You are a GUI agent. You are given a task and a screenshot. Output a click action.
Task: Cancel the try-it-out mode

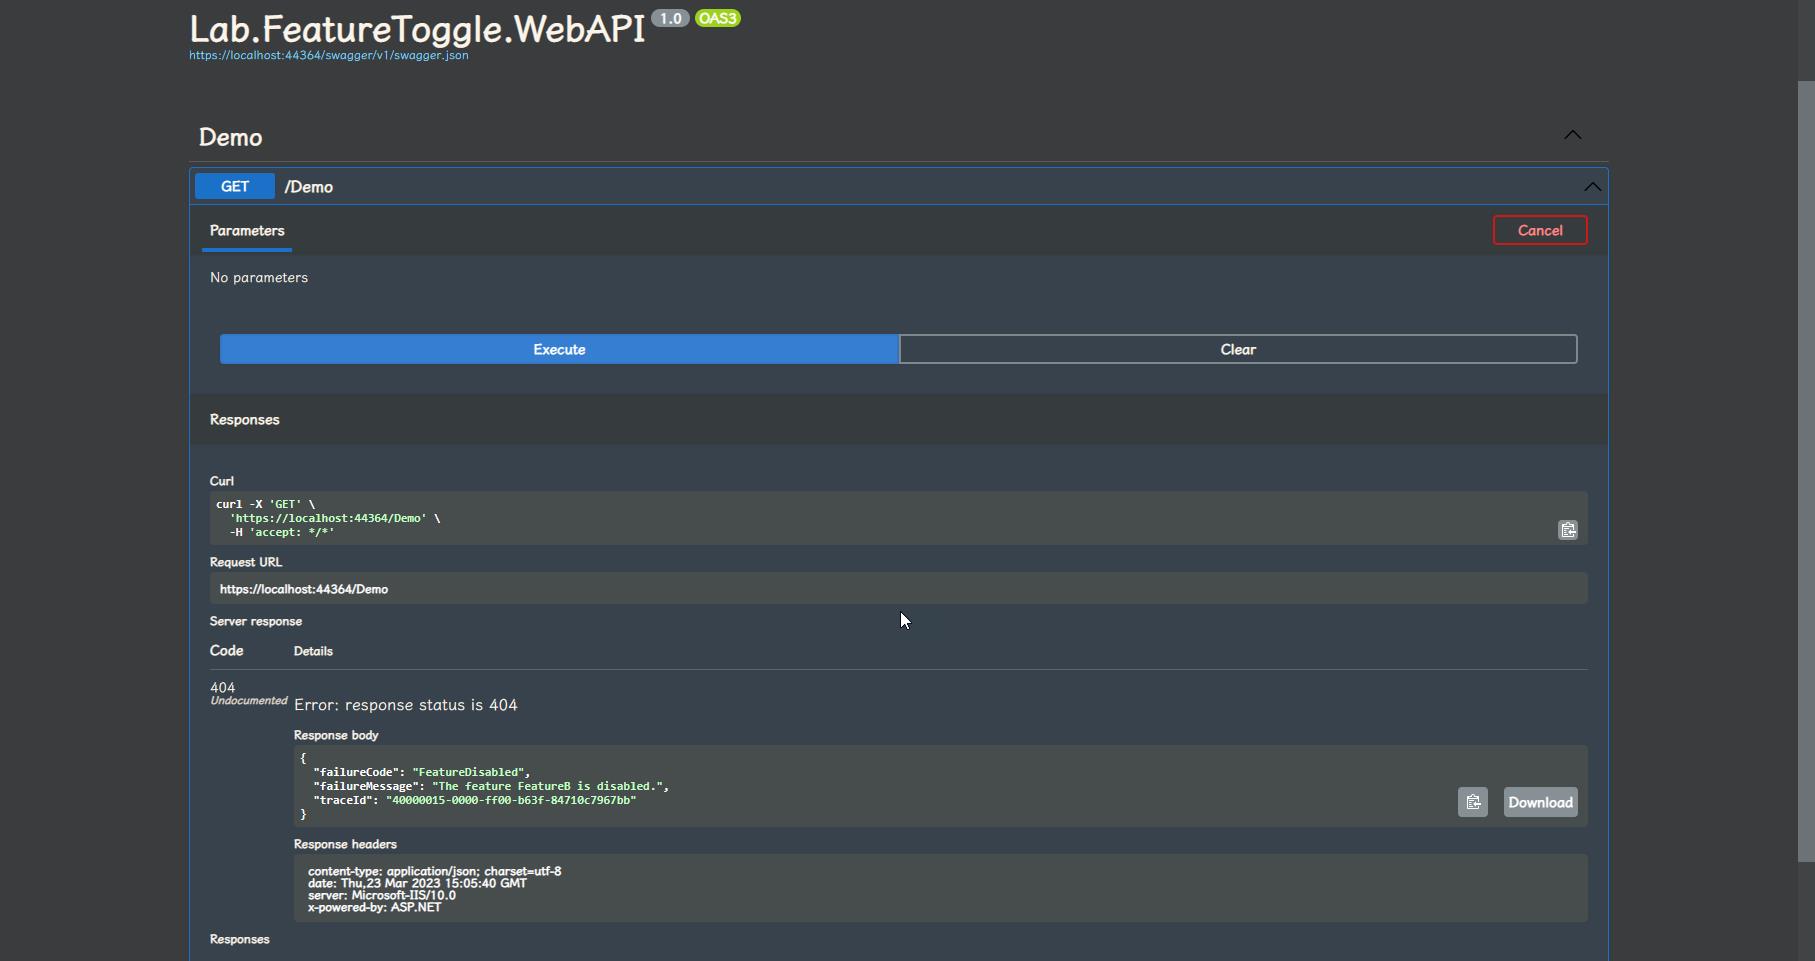1540,230
